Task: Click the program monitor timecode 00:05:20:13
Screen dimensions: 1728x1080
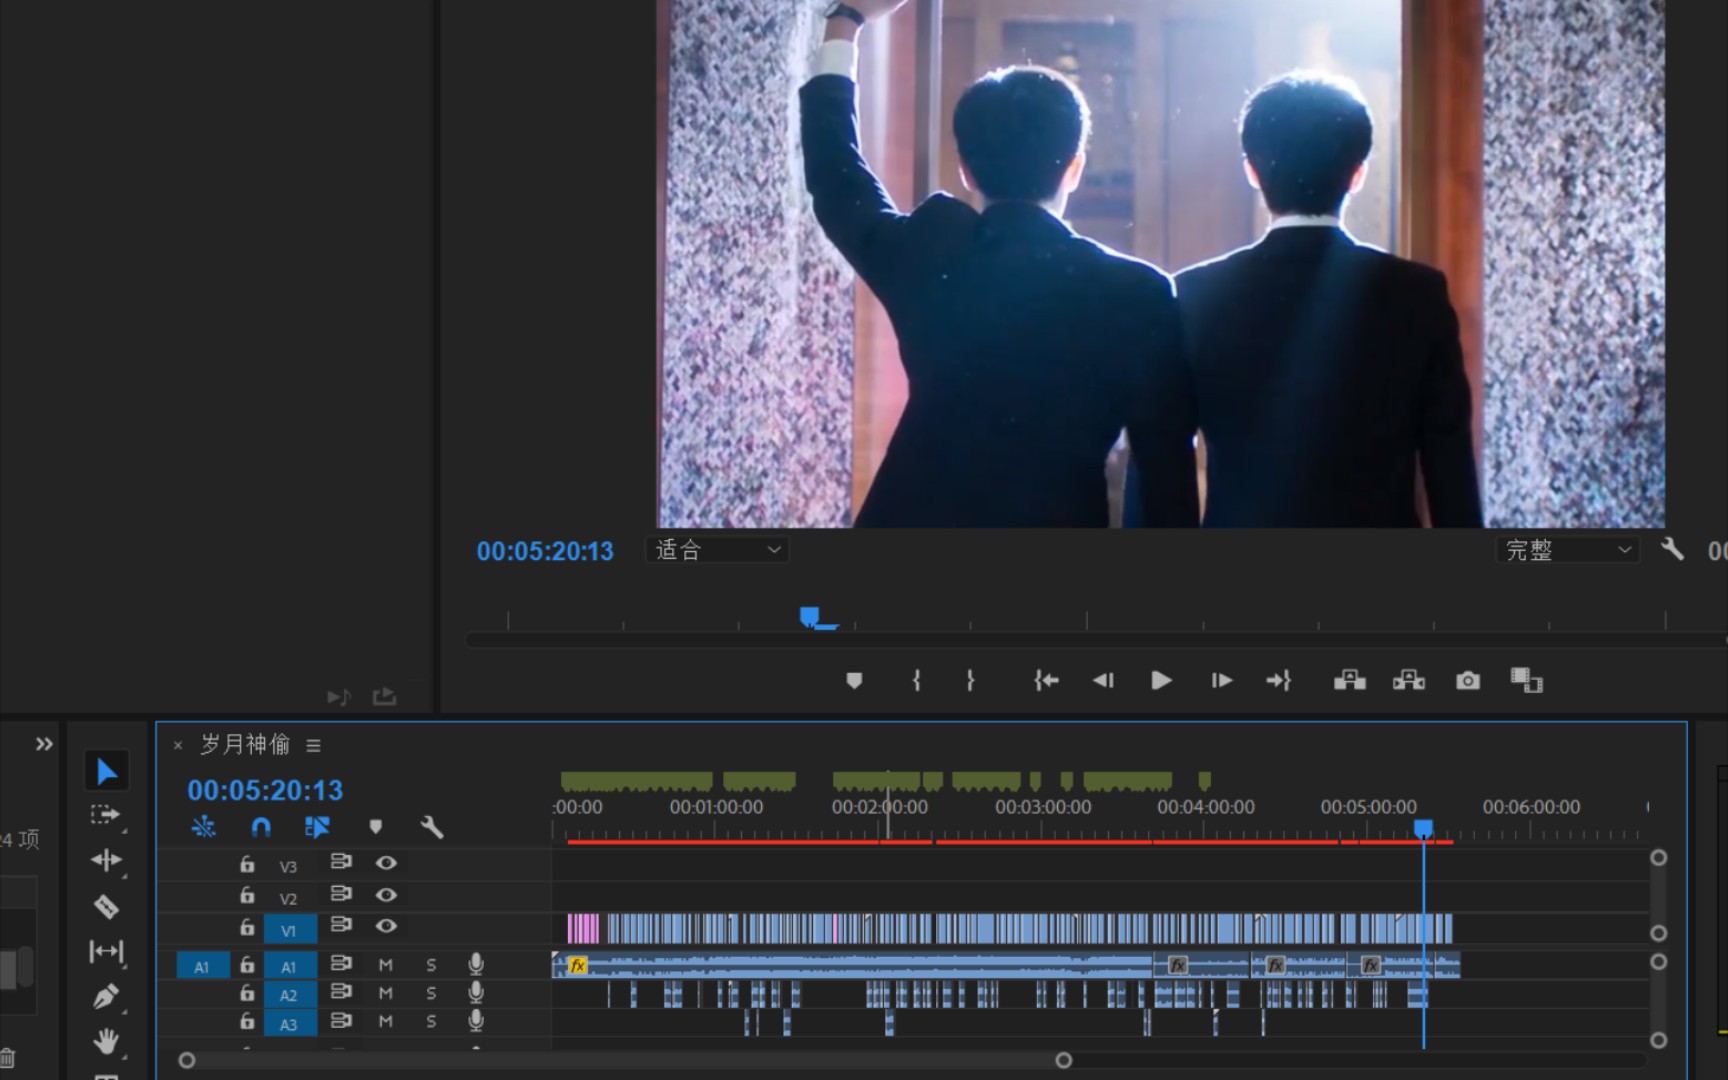Action: 545,551
